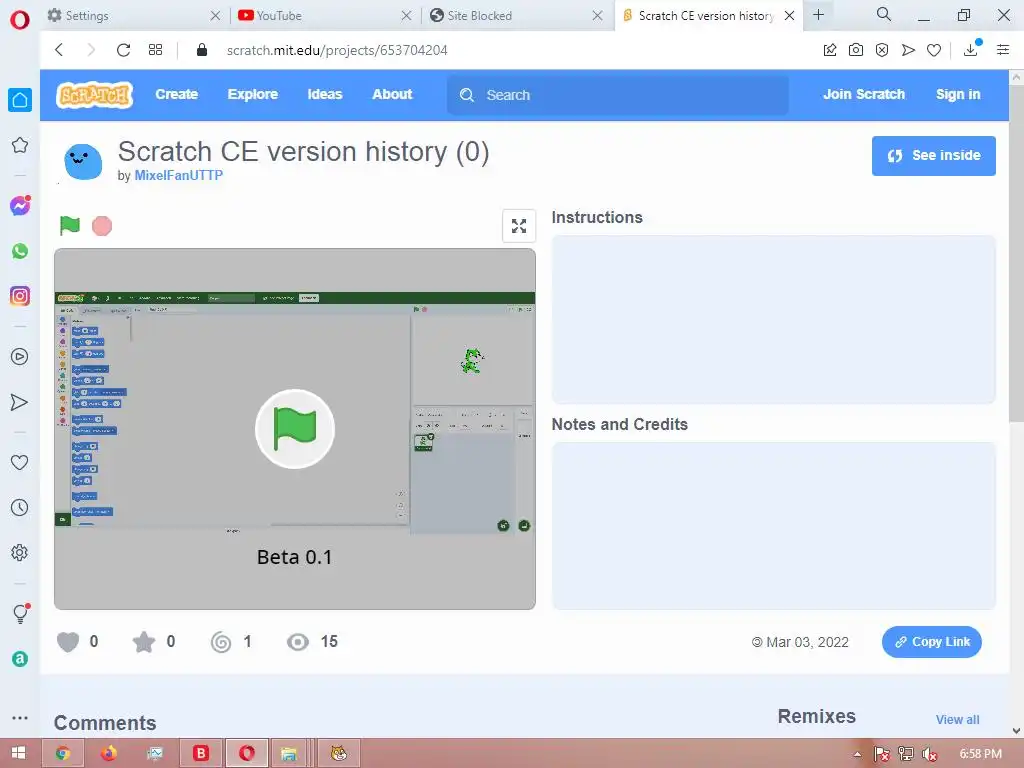This screenshot has height=768, width=1024.
Task: Click the large green flag overlay
Action: tap(295, 429)
